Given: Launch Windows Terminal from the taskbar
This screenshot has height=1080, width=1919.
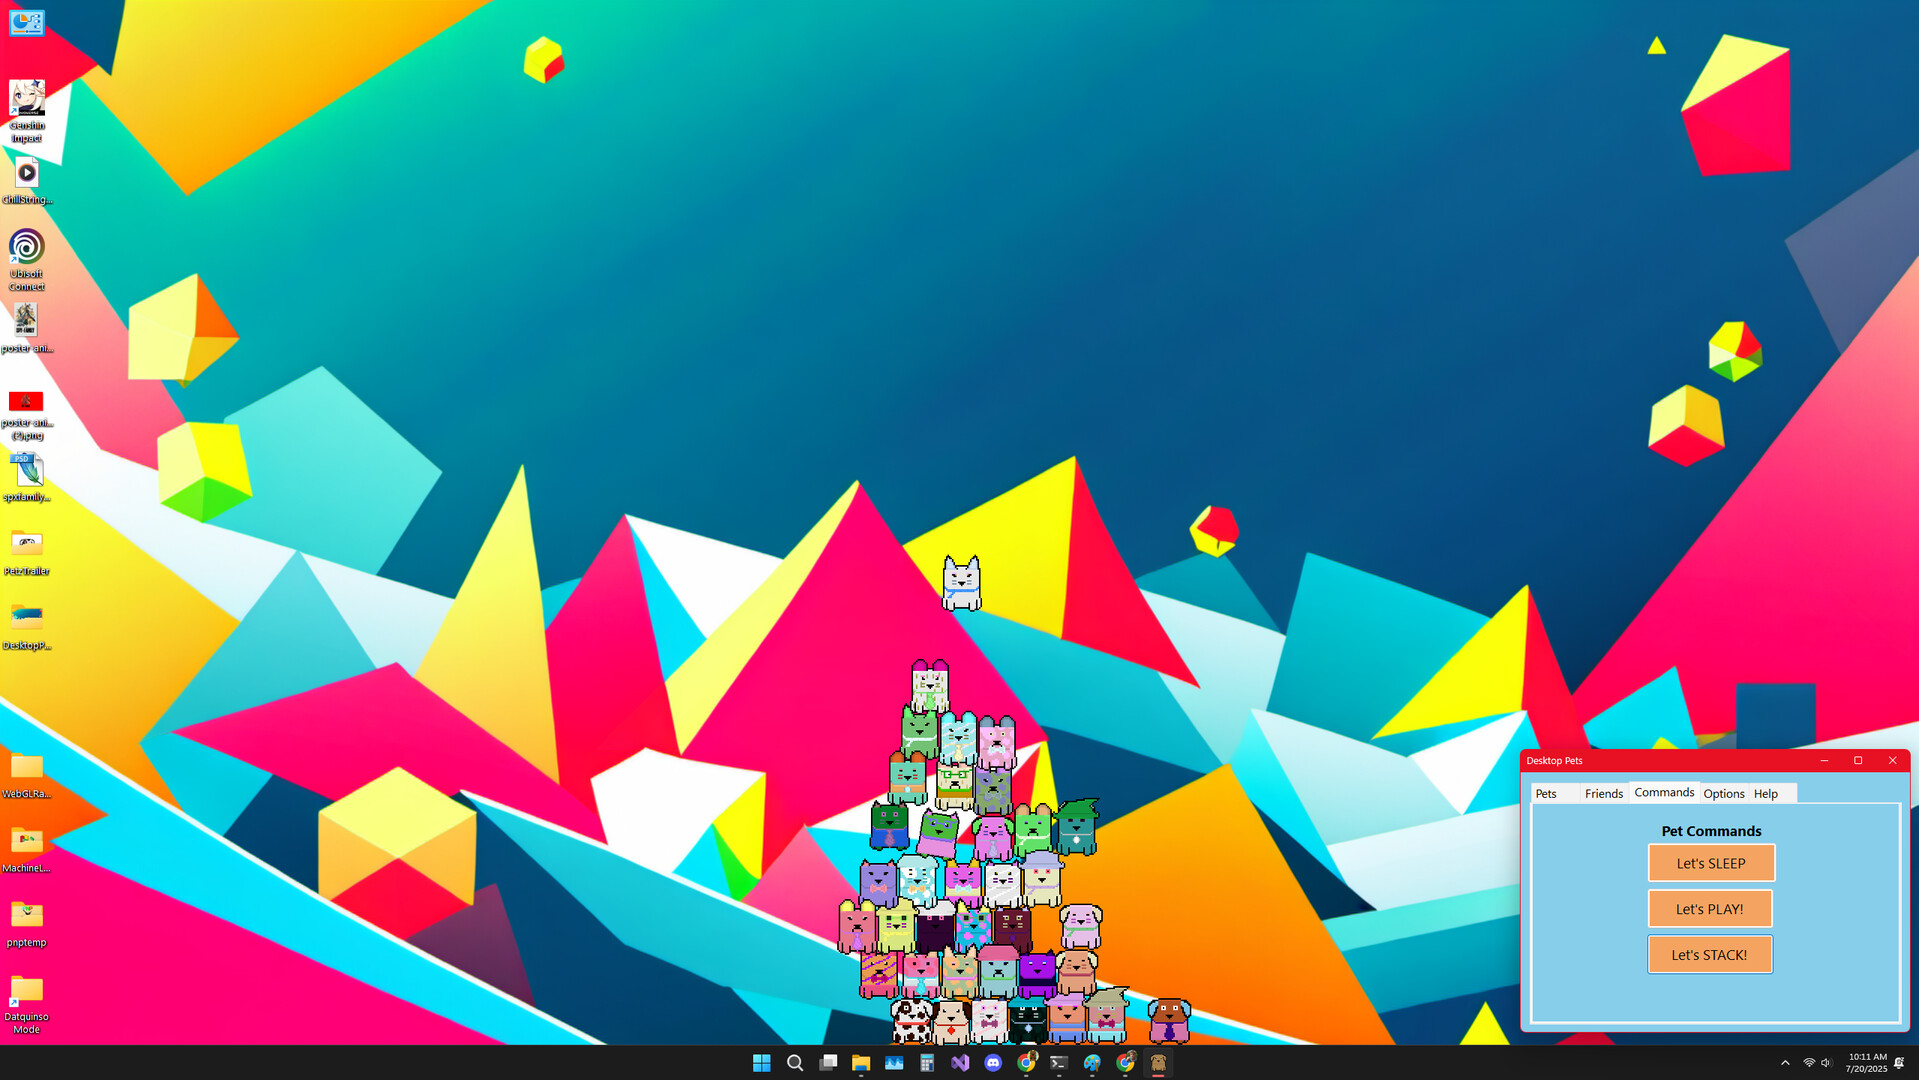Looking at the screenshot, I should point(1059,1063).
